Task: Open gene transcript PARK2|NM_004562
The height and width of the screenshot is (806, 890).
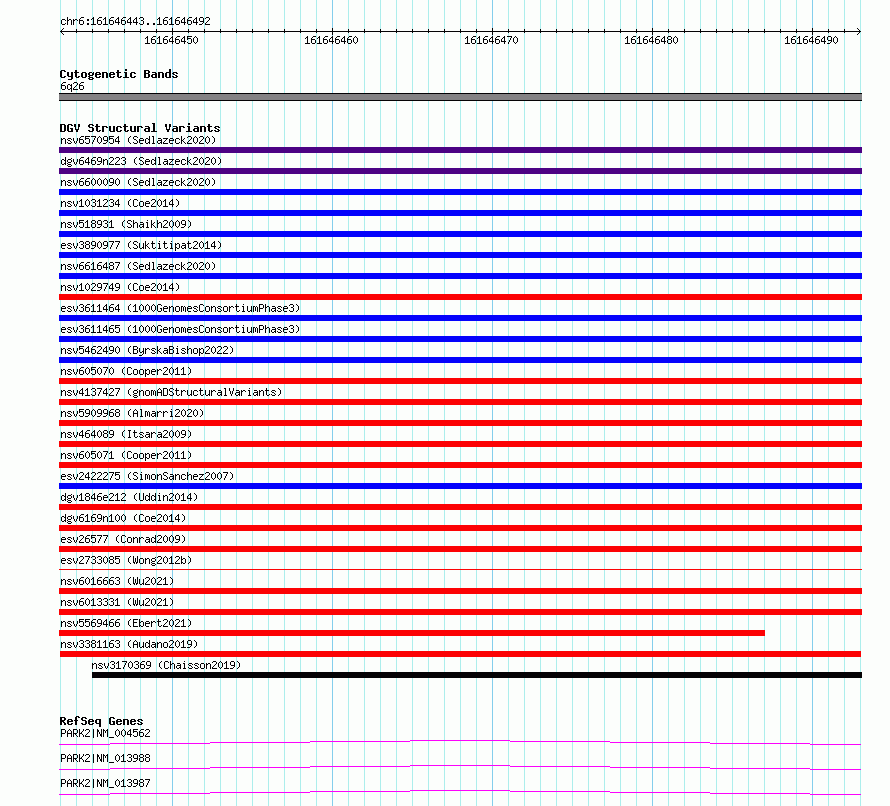Action: 106,733
